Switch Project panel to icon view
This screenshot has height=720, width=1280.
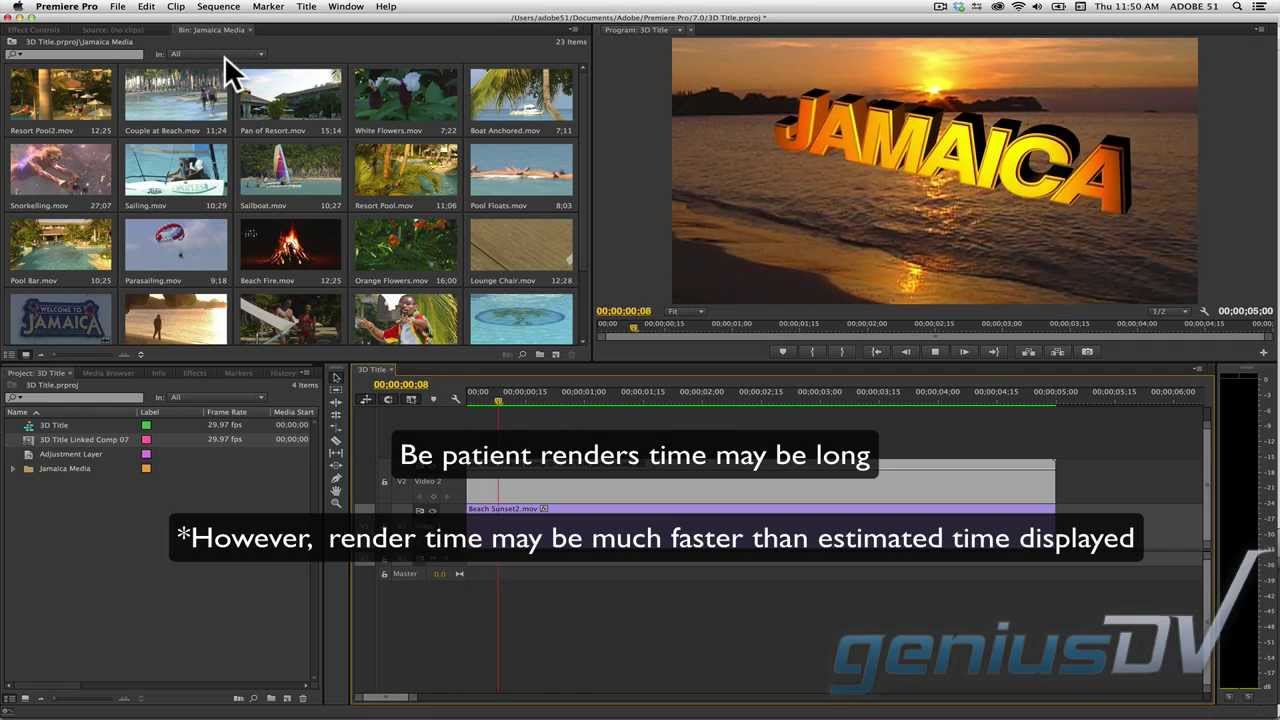pos(25,698)
